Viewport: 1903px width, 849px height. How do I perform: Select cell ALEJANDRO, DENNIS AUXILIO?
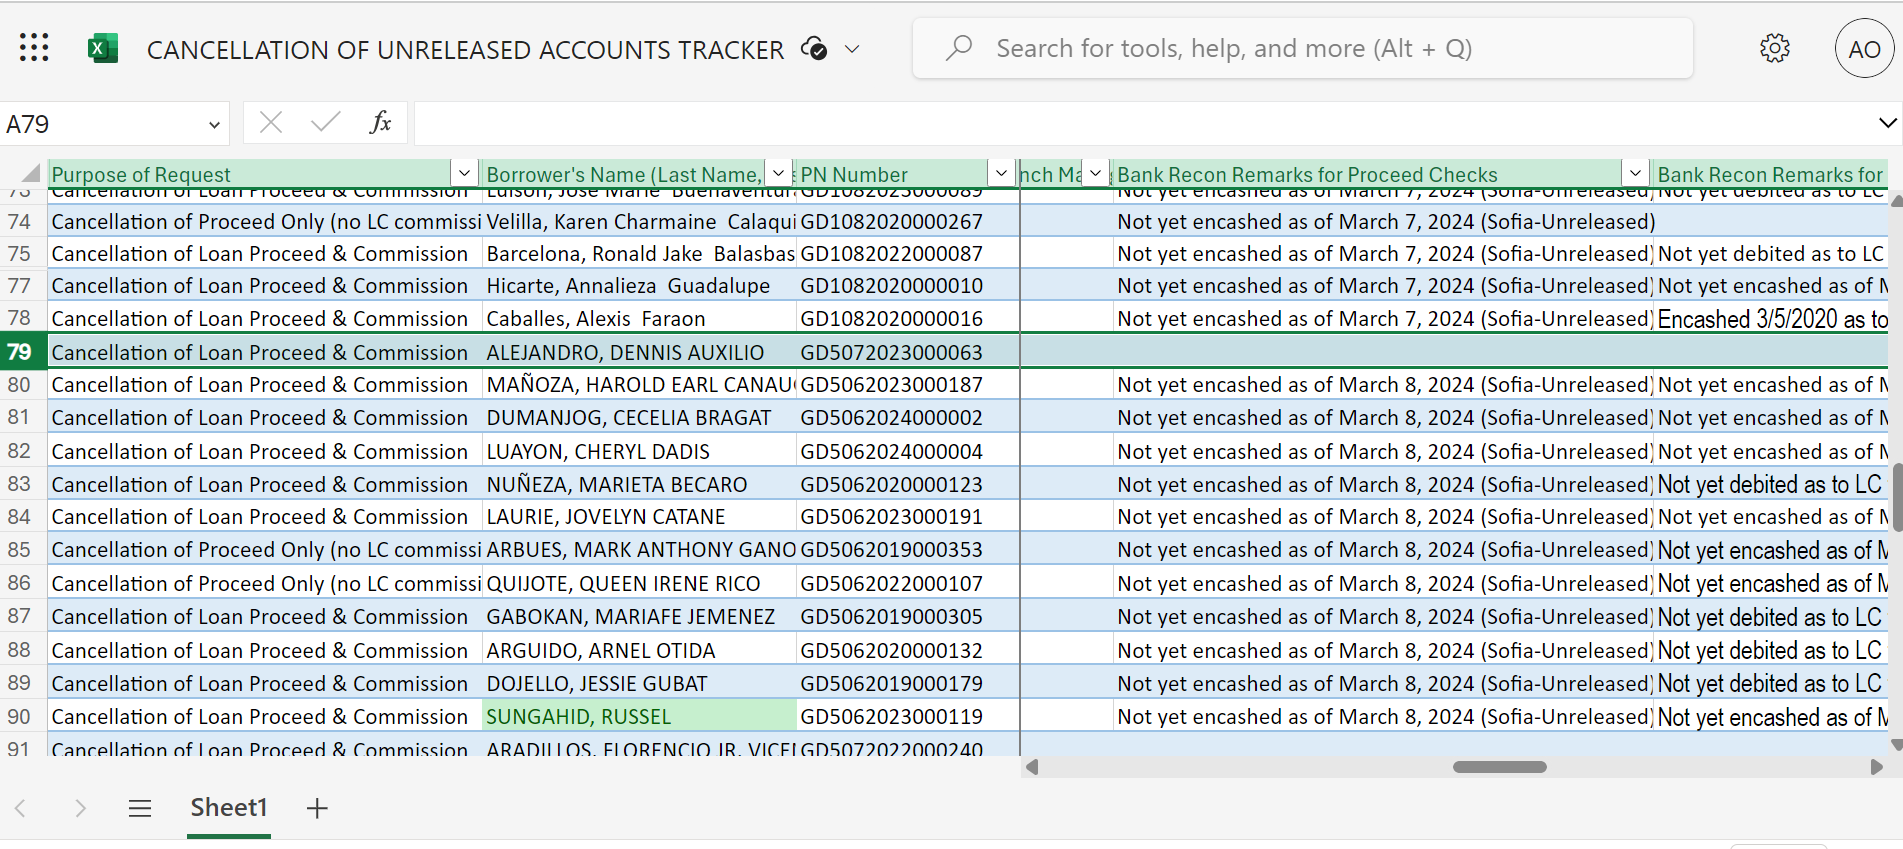[639, 352]
